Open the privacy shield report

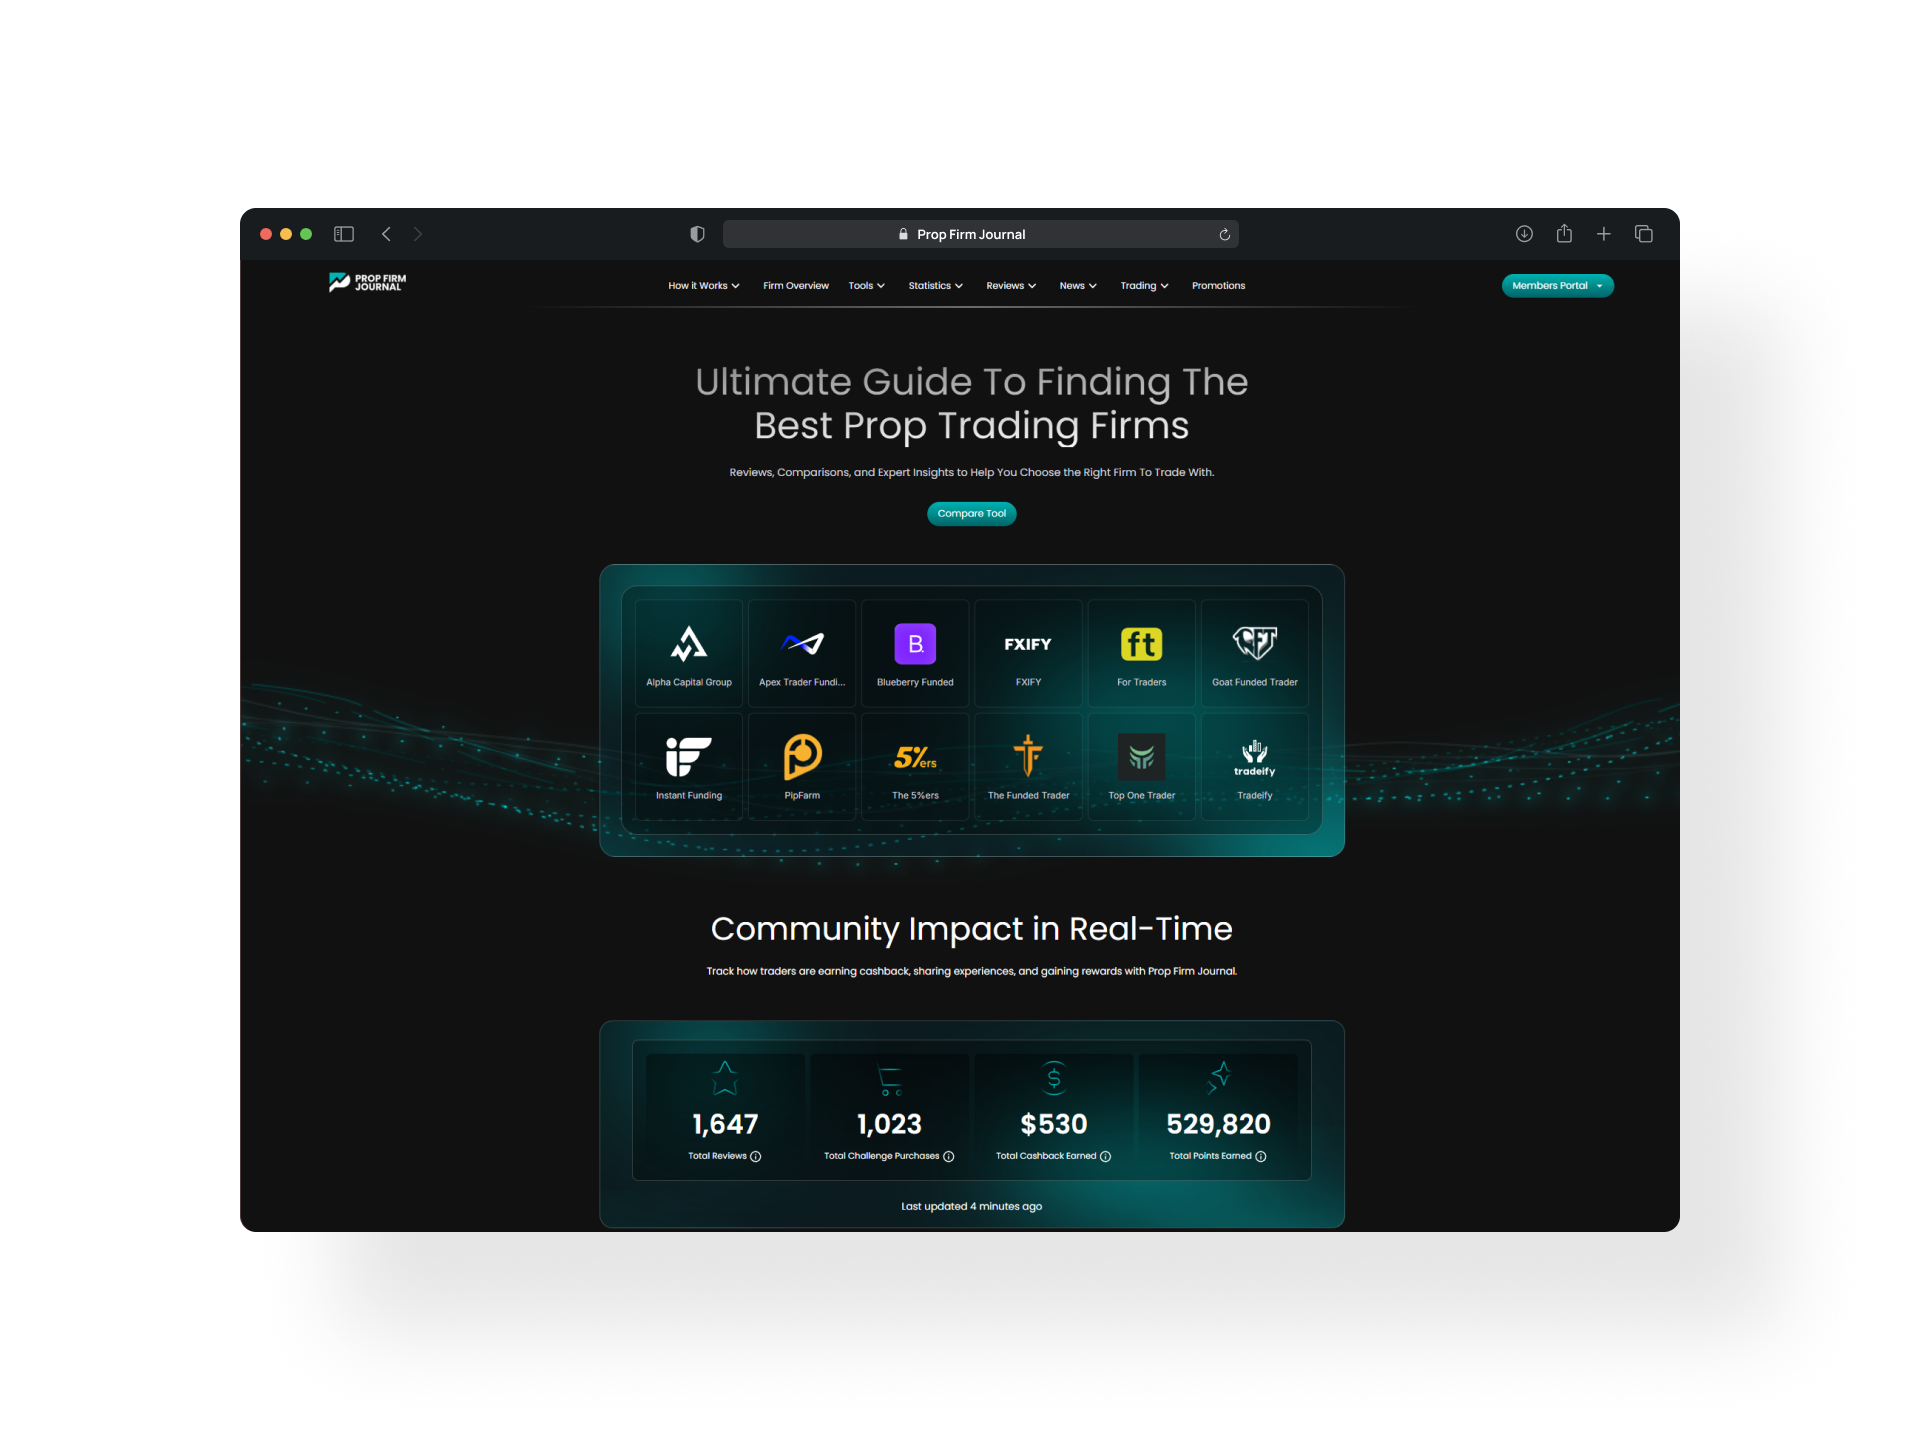coord(697,234)
